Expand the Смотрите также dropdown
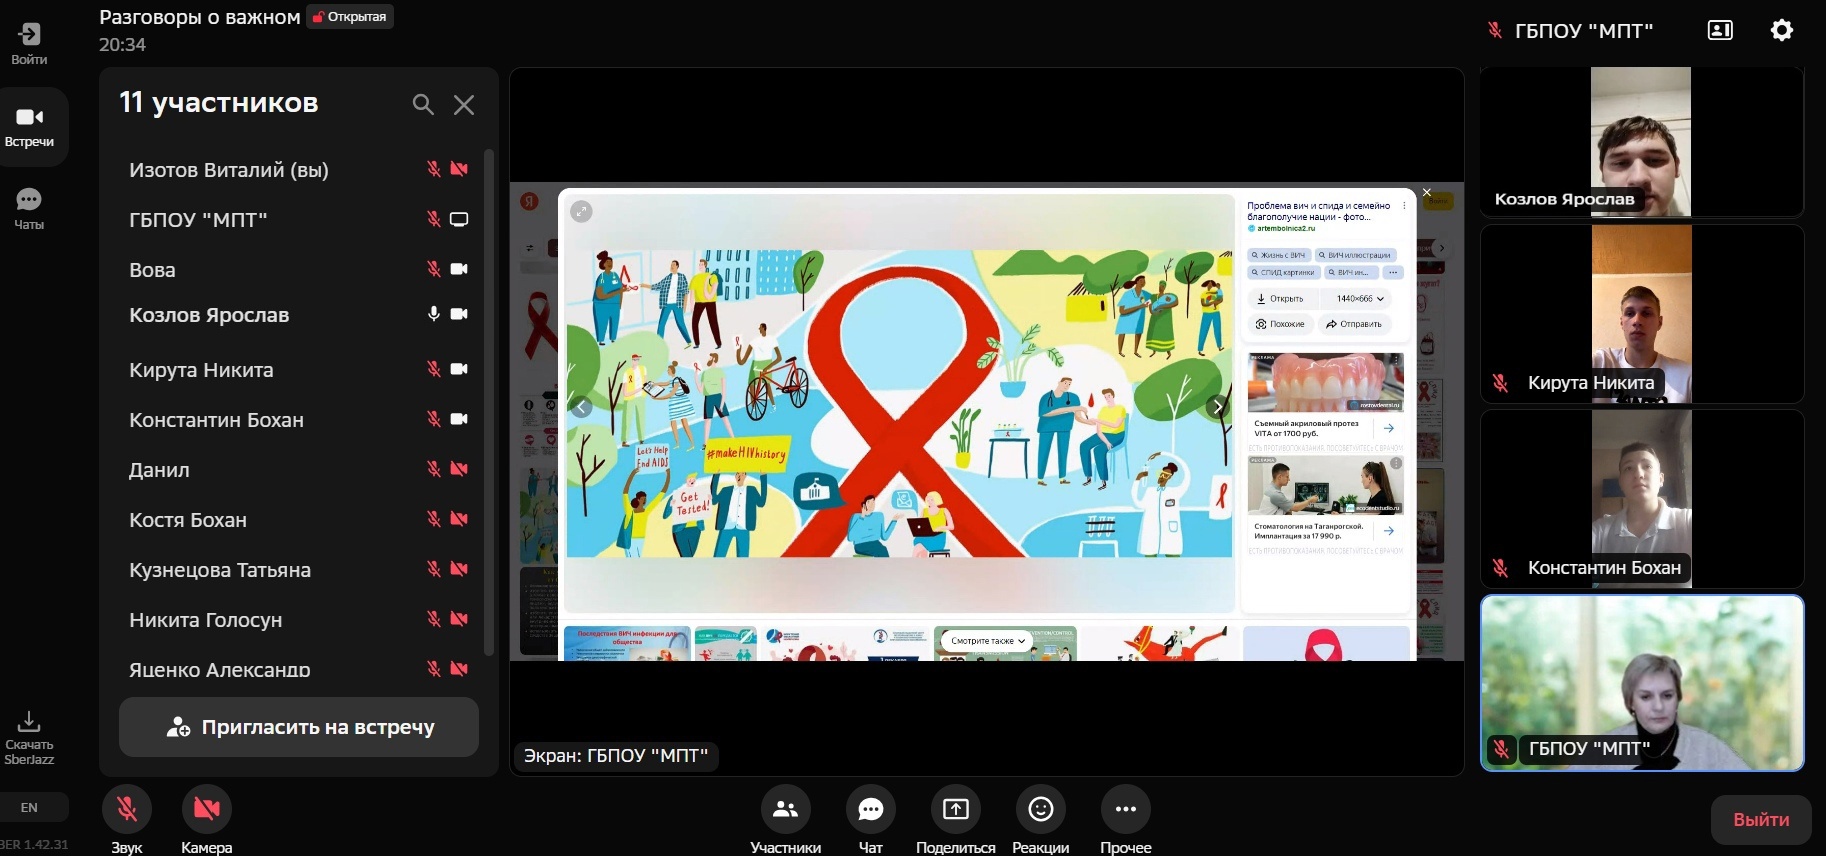This screenshot has height=856, width=1826. [988, 641]
